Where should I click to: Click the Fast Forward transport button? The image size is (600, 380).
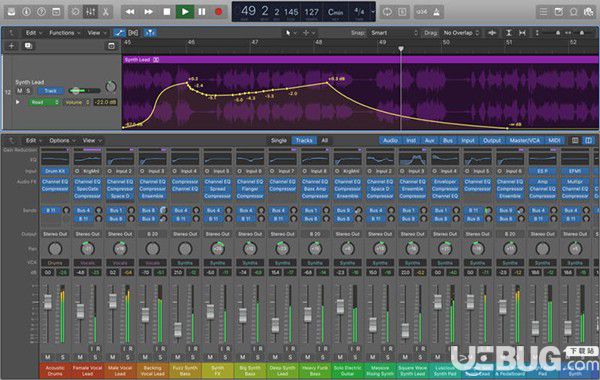point(148,12)
